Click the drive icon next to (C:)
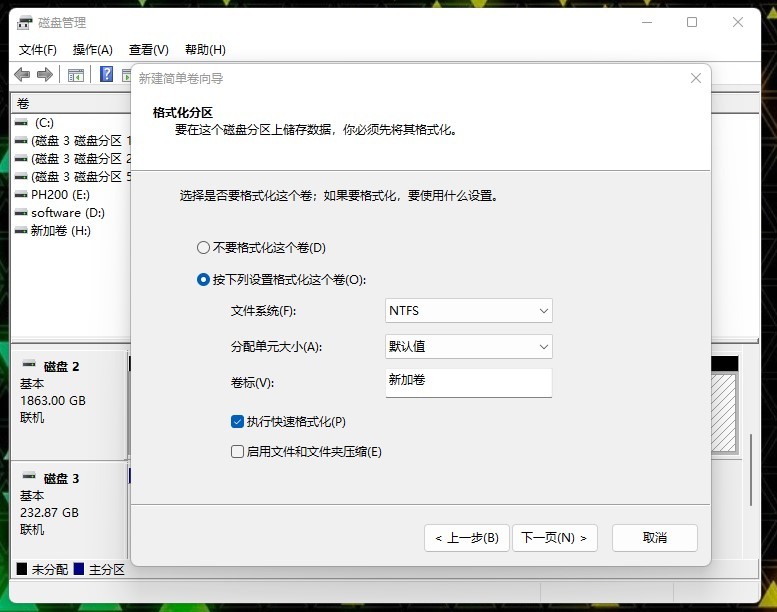The image size is (777, 612). (x=21, y=122)
